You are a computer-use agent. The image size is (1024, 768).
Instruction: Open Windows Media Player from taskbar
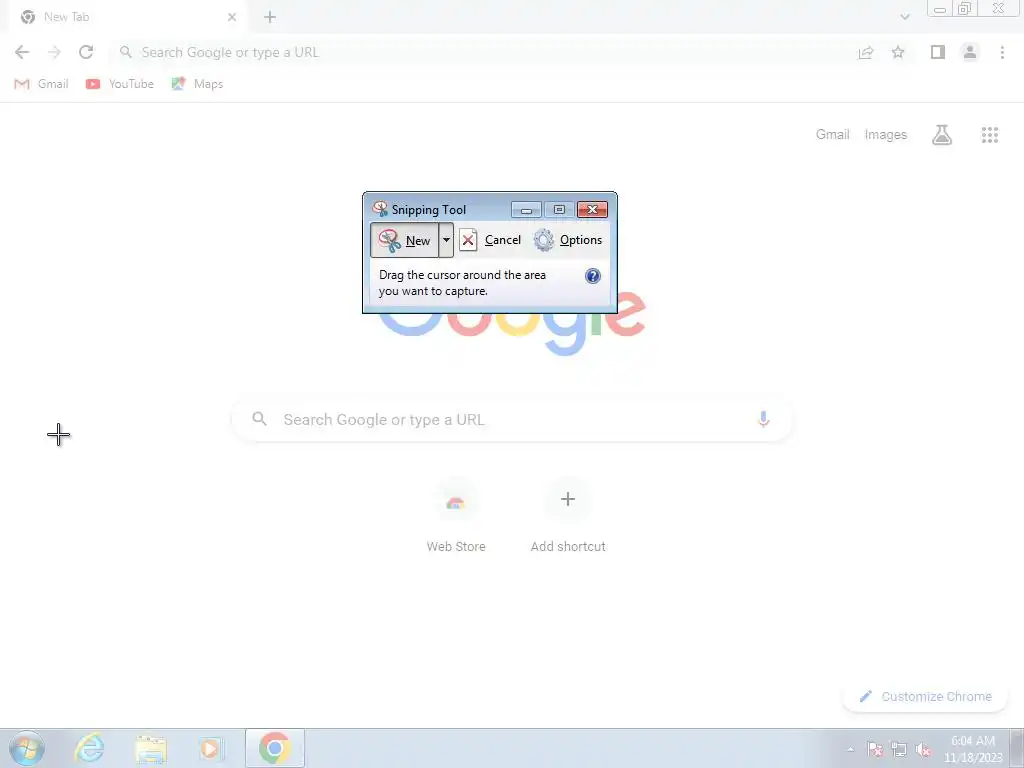[210, 748]
